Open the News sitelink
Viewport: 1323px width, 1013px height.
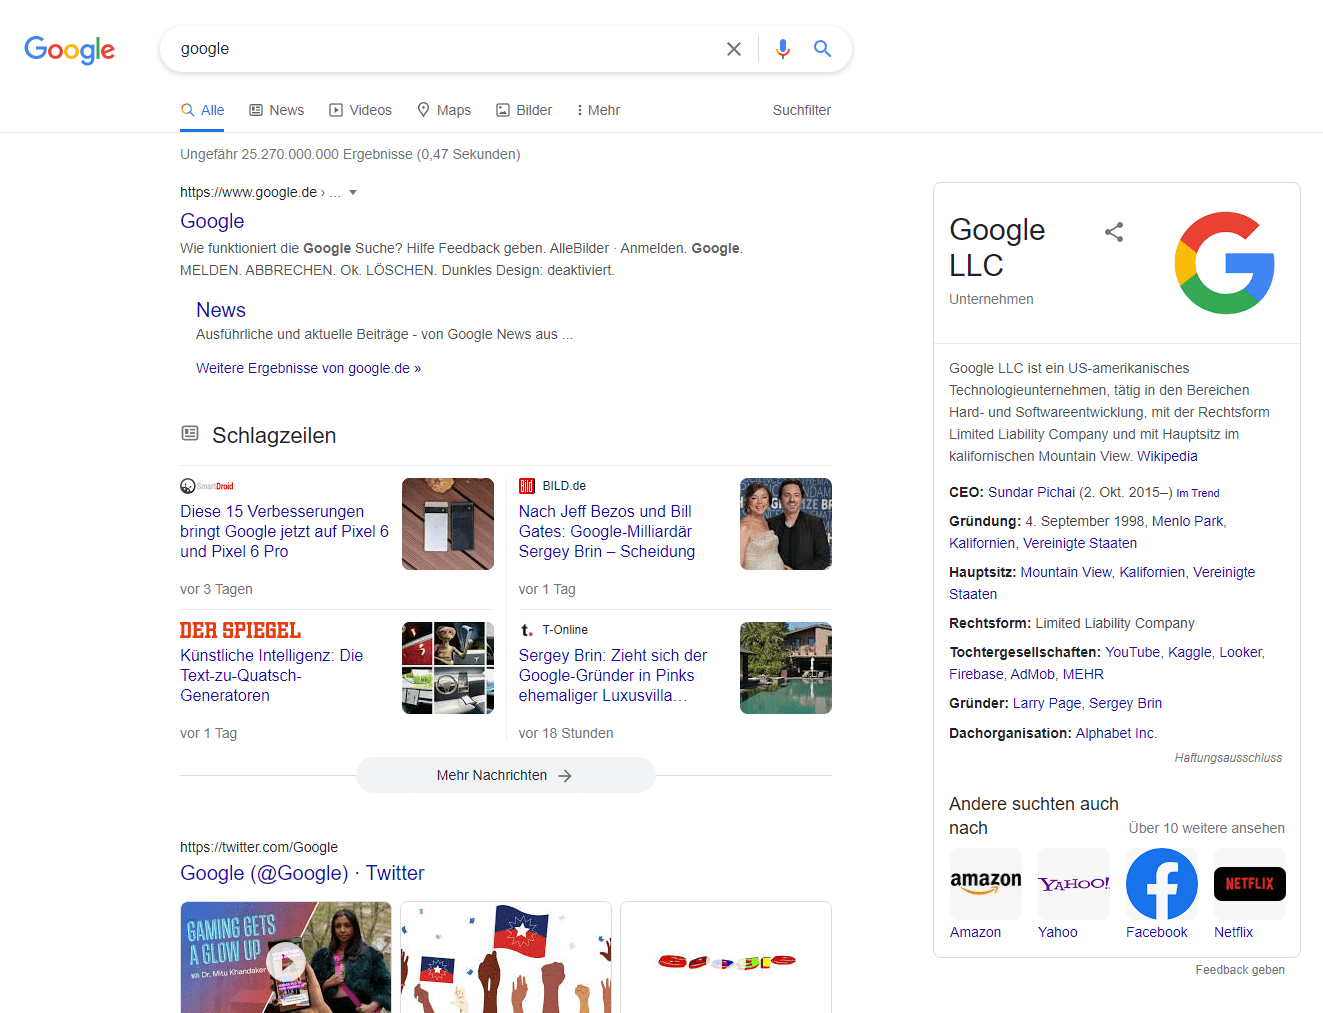(x=221, y=310)
